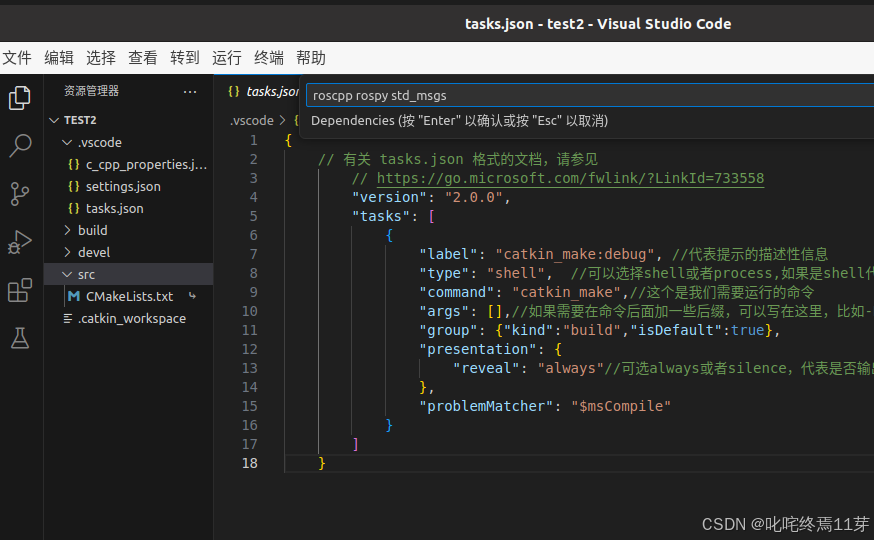This screenshot has height=540, width=874.
Task: Expand the devel folder chevron
Action: [x=67, y=252]
